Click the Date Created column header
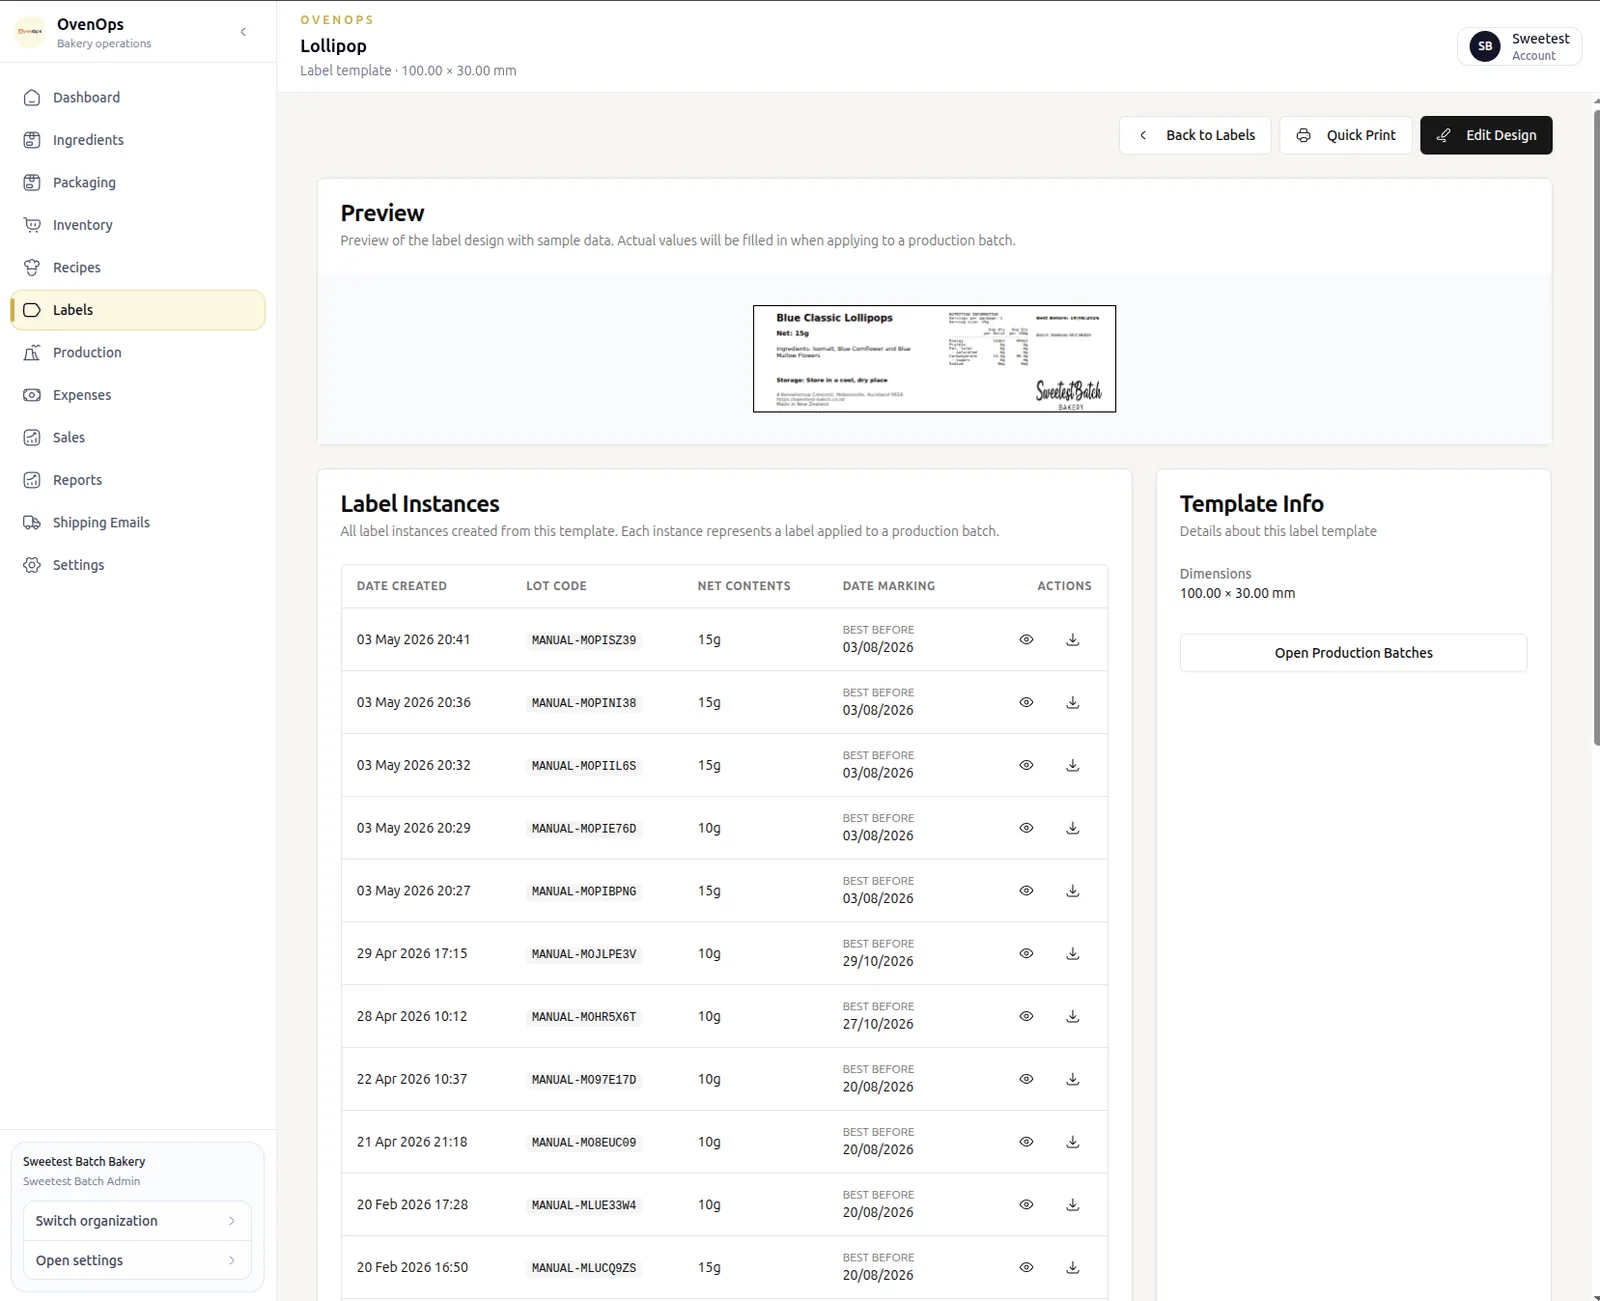The width and height of the screenshot is (1600, 1301). click(x=402, y=586)
